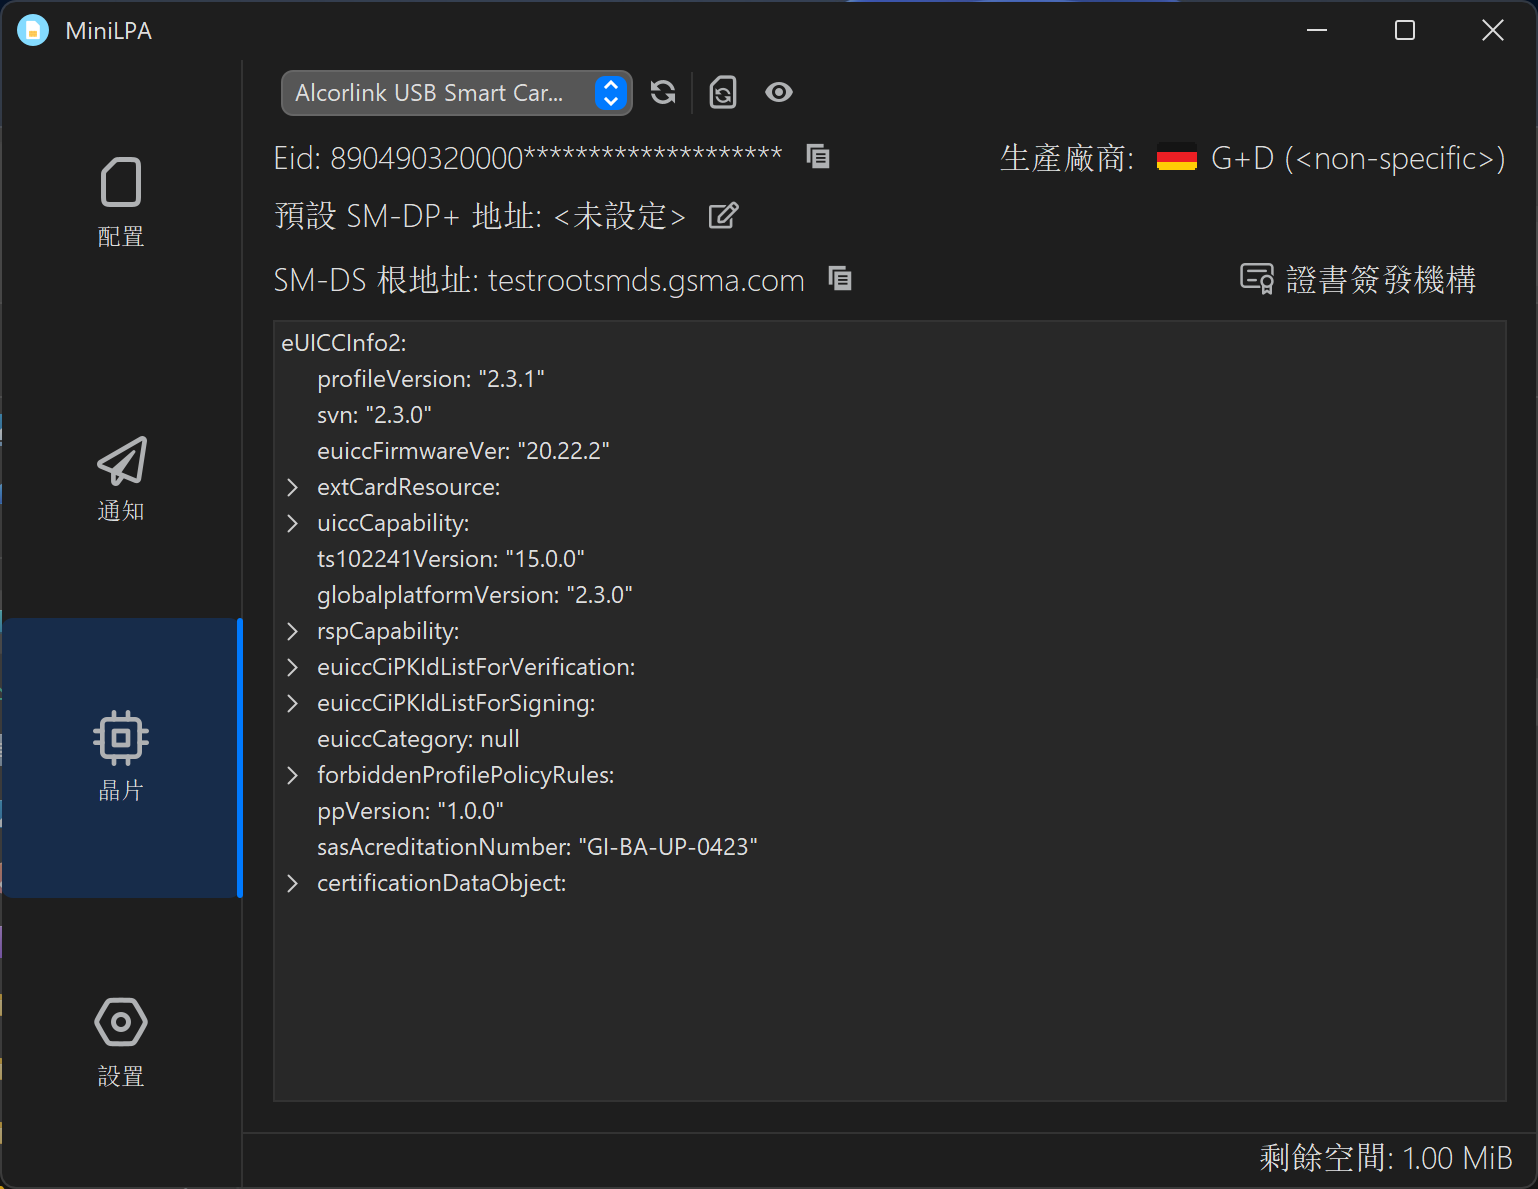The image size is (1538, 1189).
Task: Maximize the MiniLPA window
Action: tap(1405, 31)
